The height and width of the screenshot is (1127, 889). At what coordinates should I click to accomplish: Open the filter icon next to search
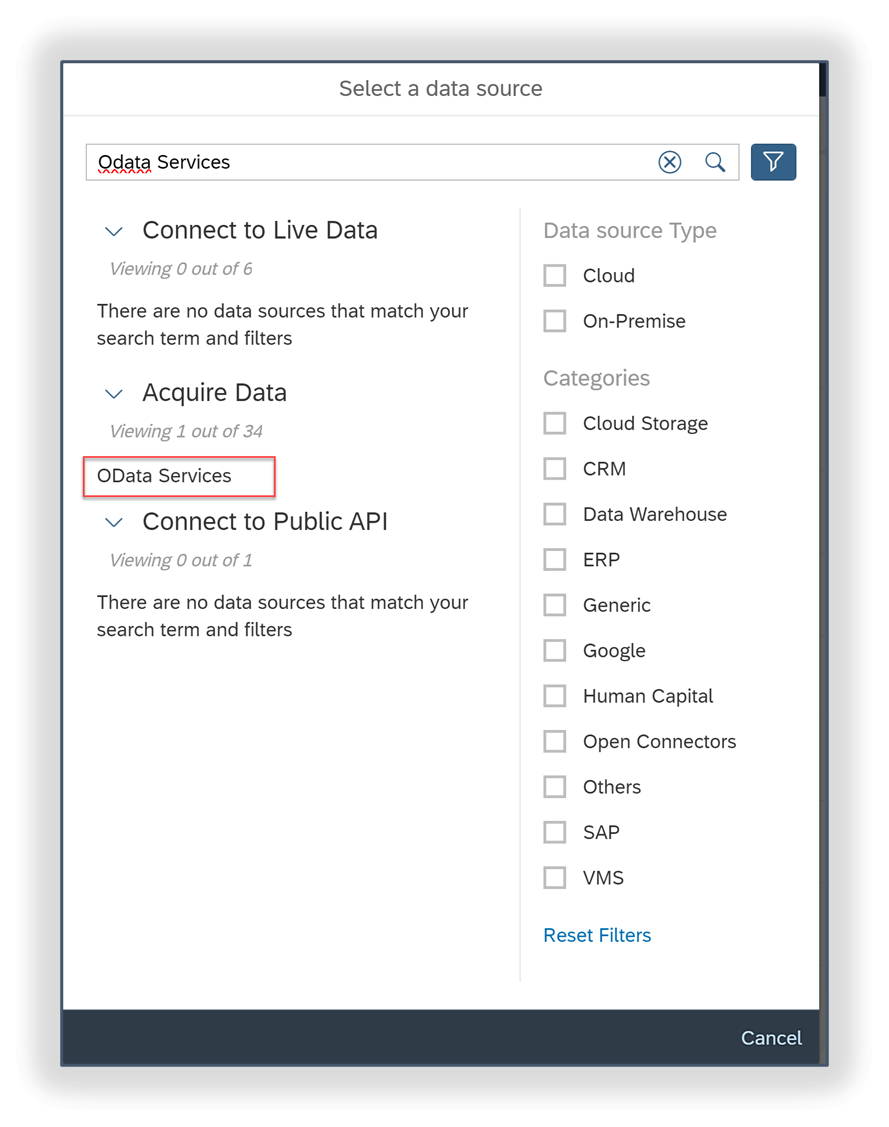tap(773, 161)
